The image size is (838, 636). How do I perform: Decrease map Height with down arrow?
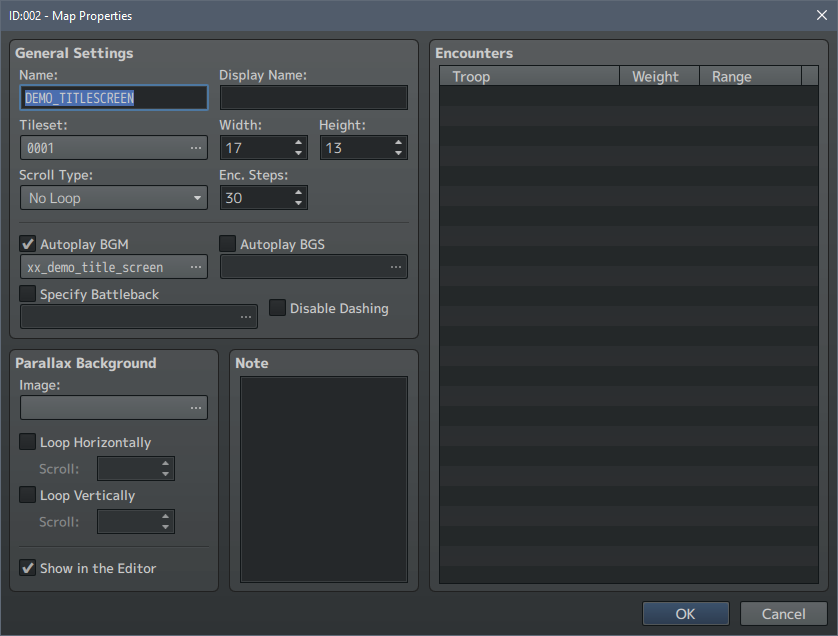(398, 153)
